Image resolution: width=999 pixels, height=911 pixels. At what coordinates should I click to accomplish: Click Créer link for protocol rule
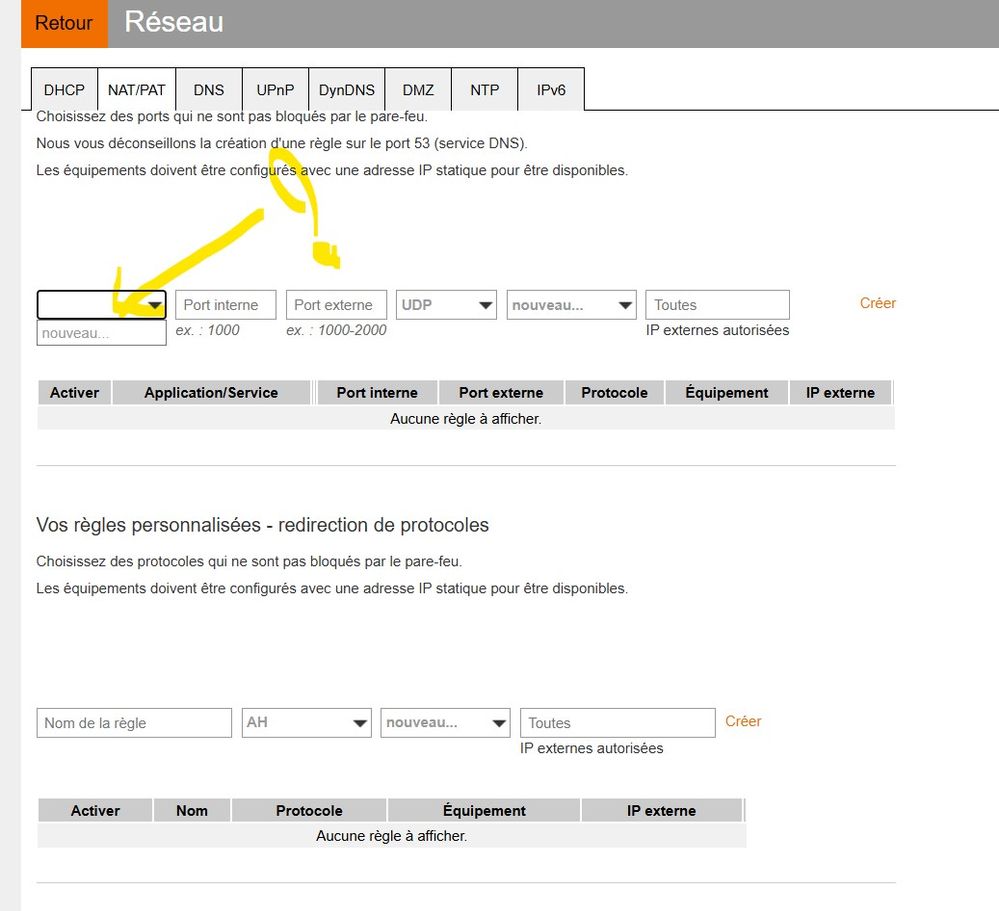743,721
